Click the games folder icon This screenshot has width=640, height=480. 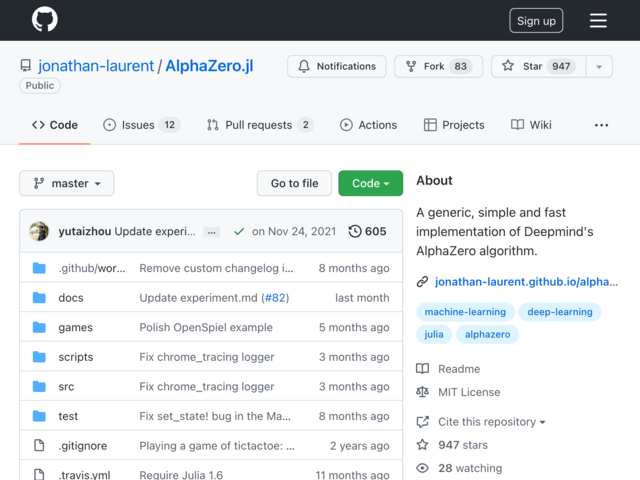(x=39, y=327)
